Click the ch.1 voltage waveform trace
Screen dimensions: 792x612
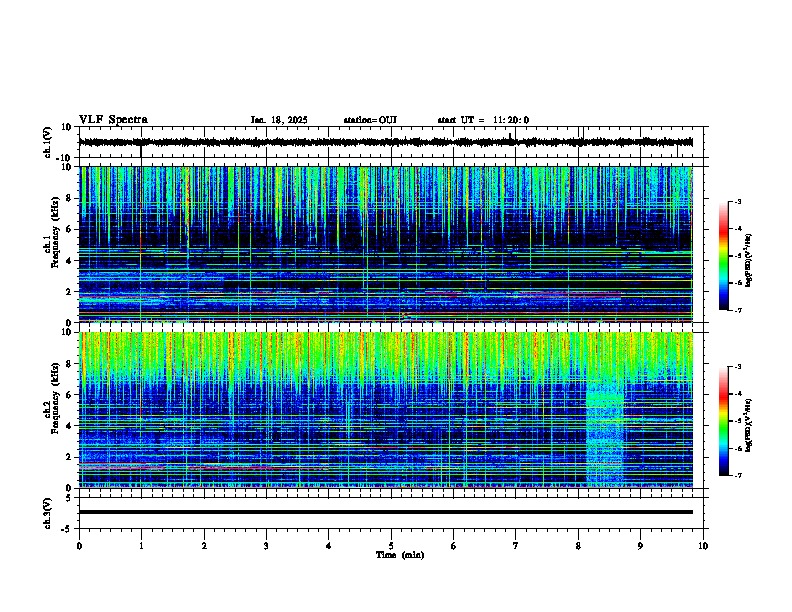386,142
